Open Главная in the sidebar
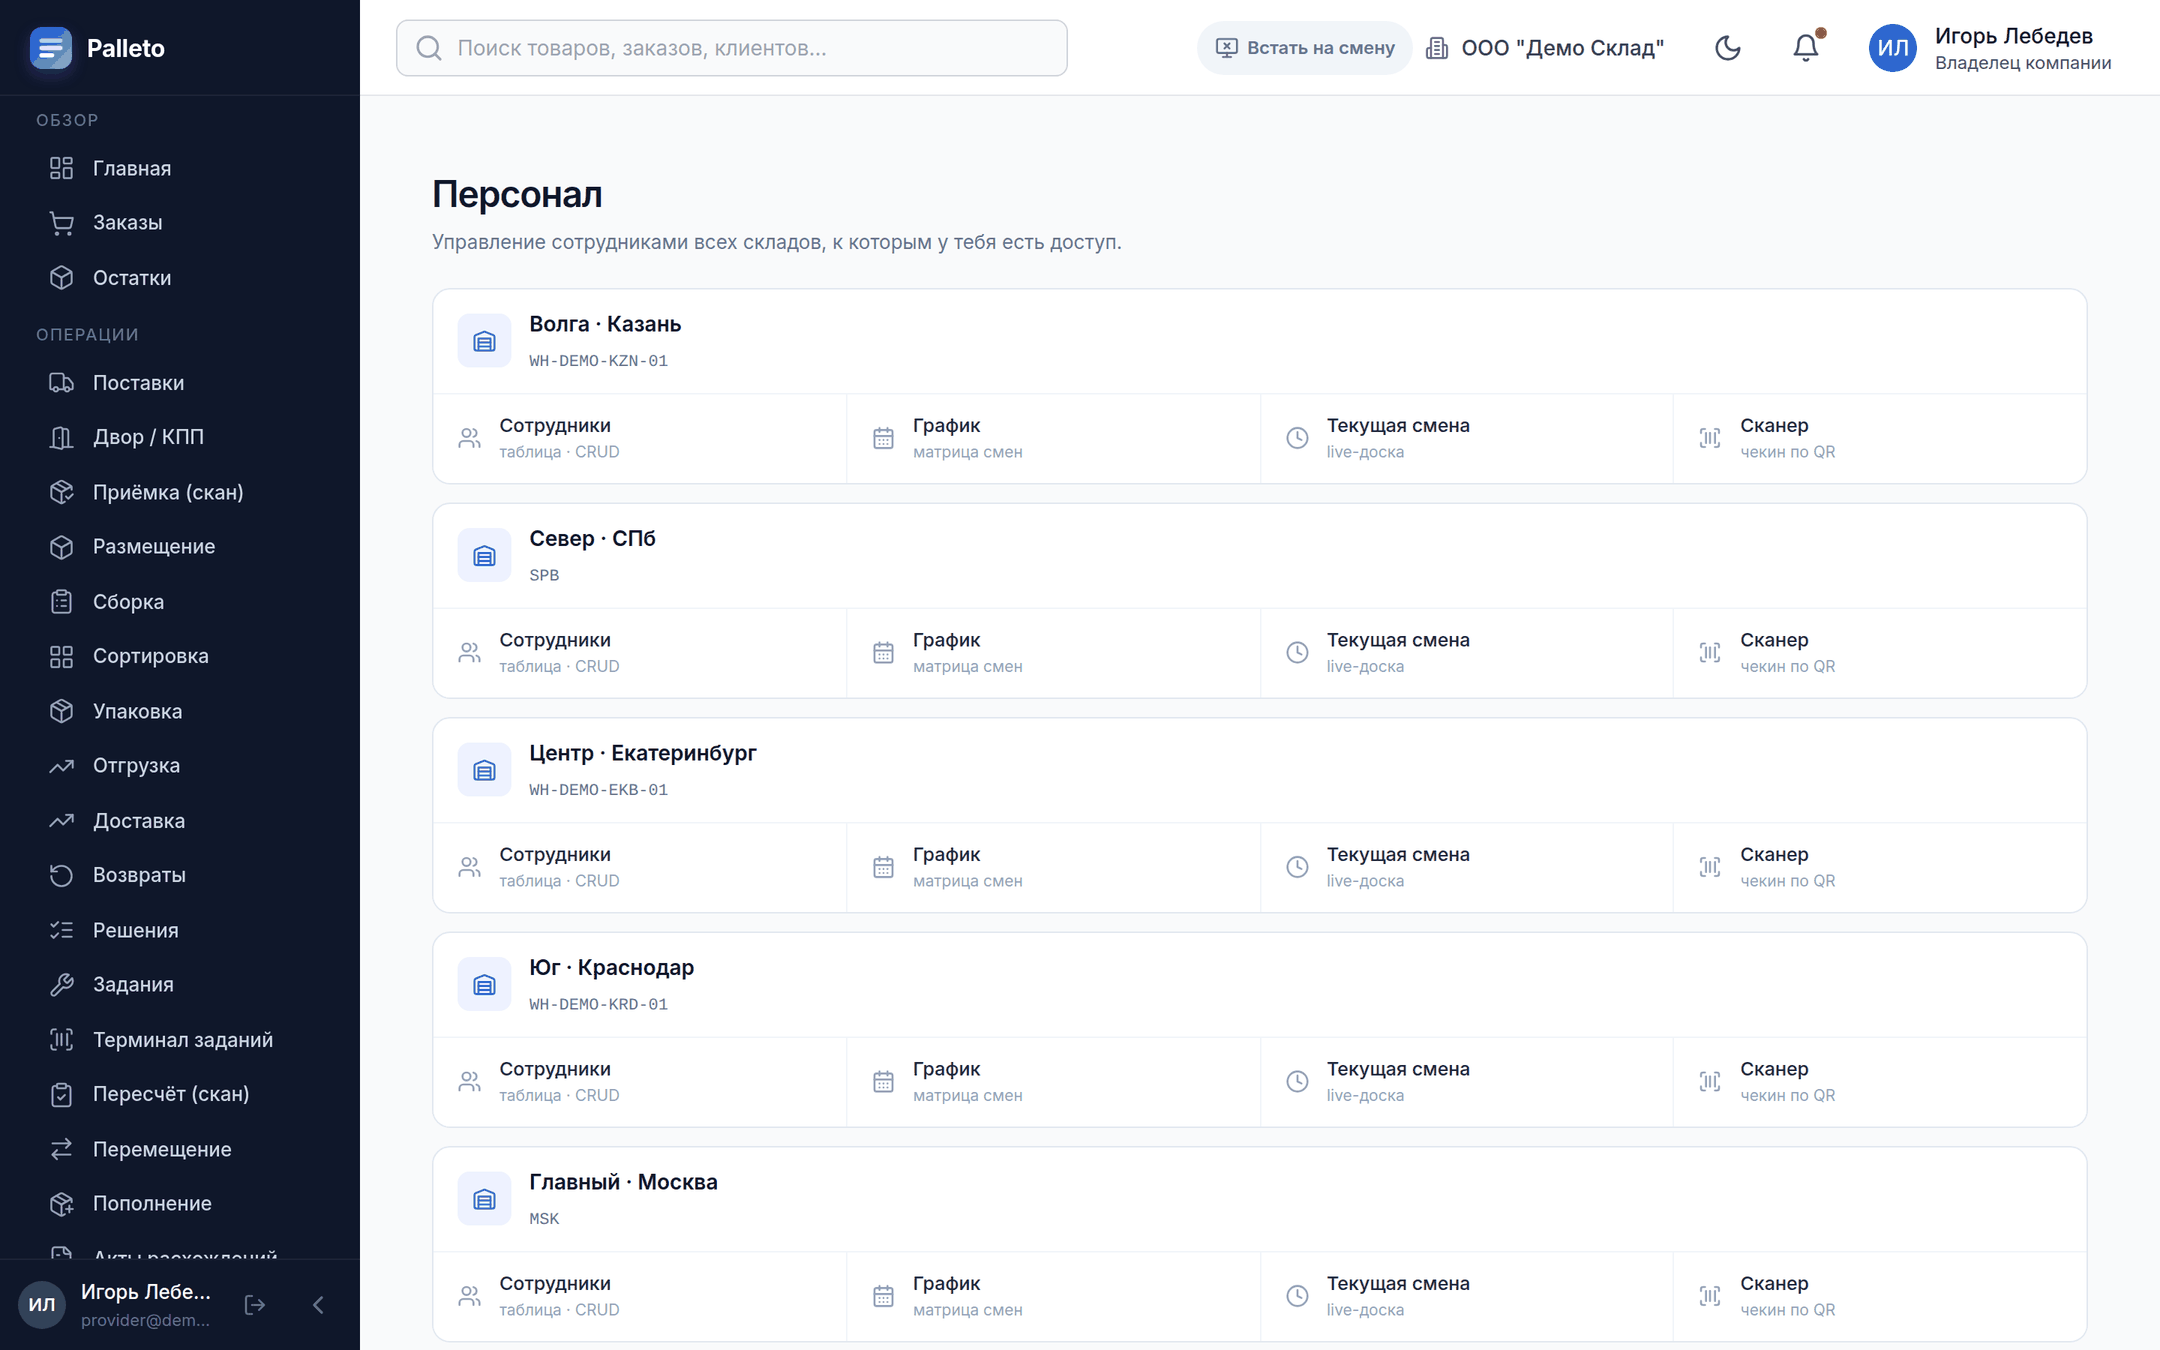2160x1350 pixels. tap(180, 168)
